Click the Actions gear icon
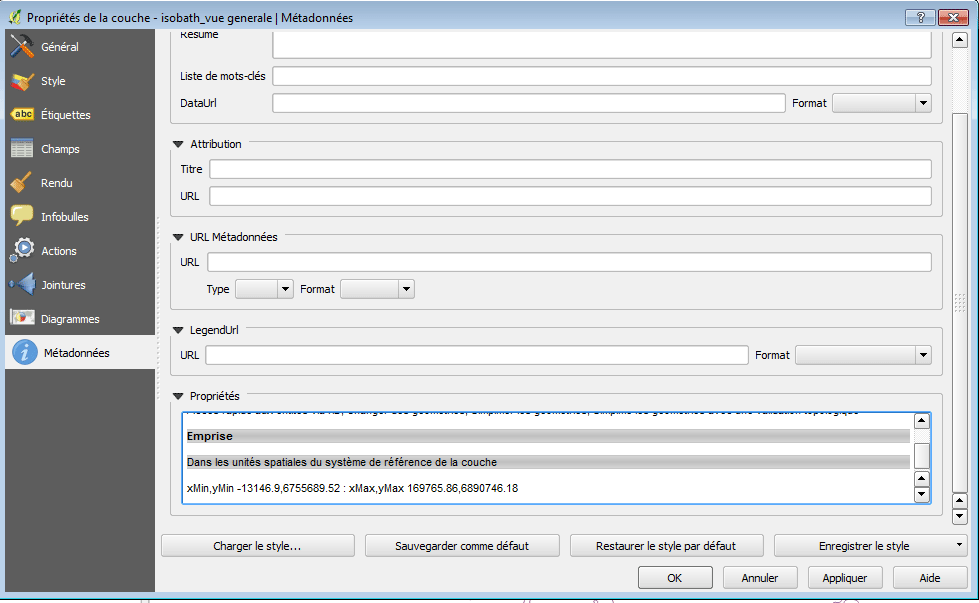Image resolution: width=979 pixels, height=603 pixels. tap(22, 251)
